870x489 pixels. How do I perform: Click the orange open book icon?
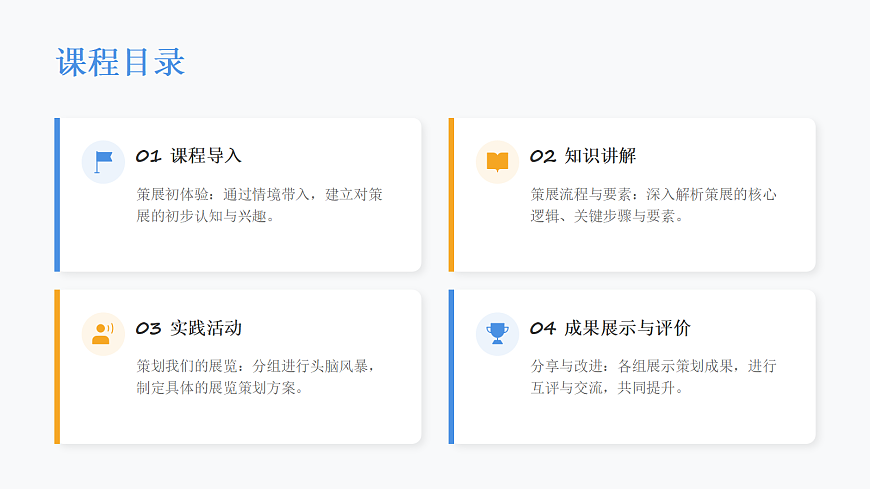497,161
